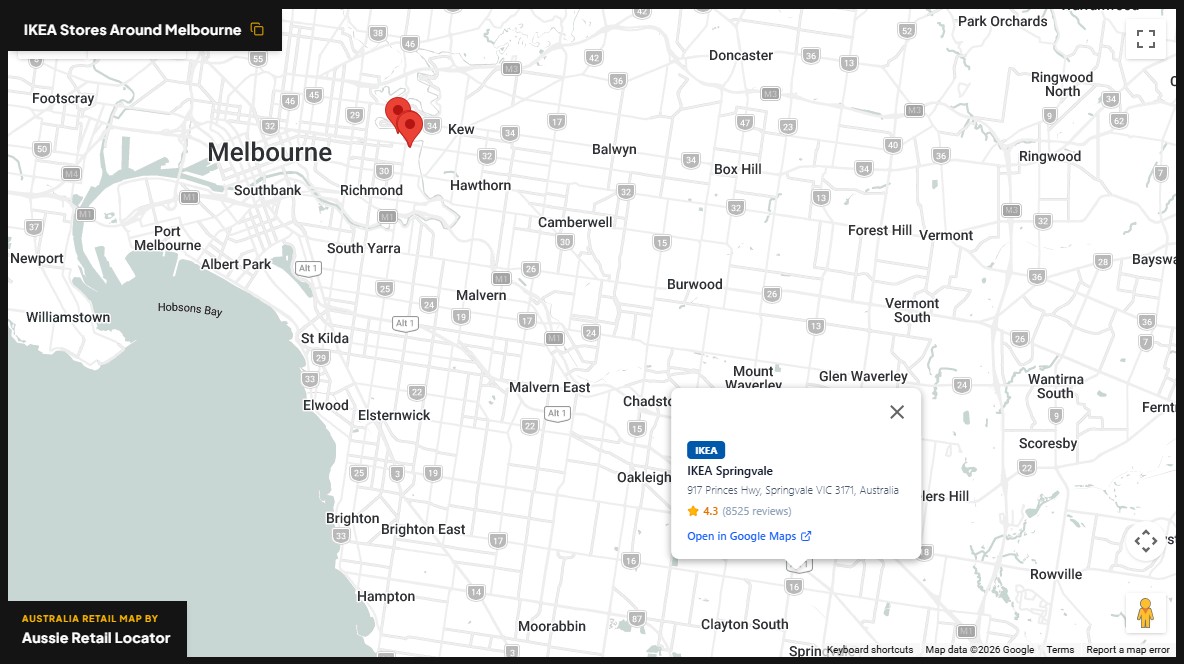This screenshot has width=1184, height=664.
Task: Select the 'Map data ©2026 Google' text
Action: click(x=979, y=650)
